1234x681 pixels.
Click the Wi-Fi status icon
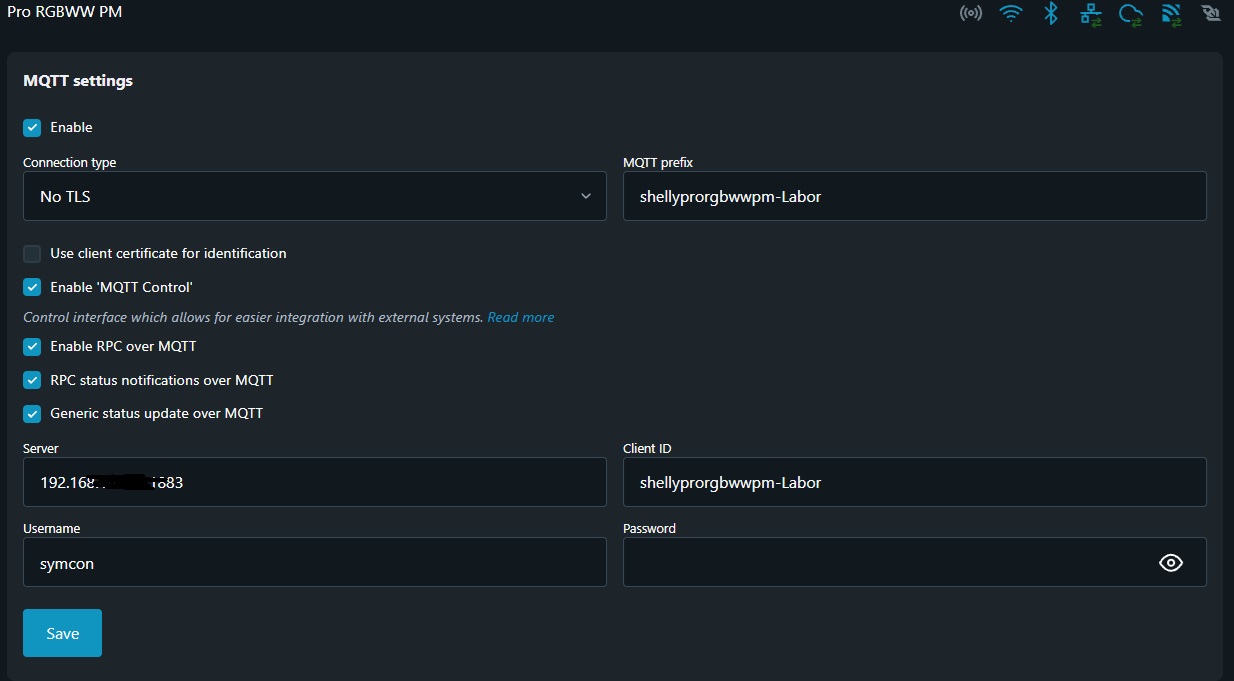pos(1011,14)
